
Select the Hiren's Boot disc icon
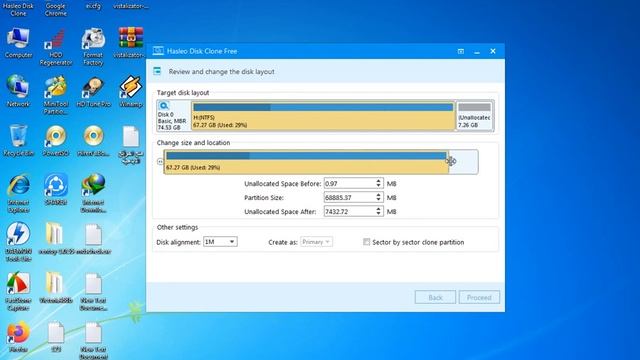click(x=93, y=141)
